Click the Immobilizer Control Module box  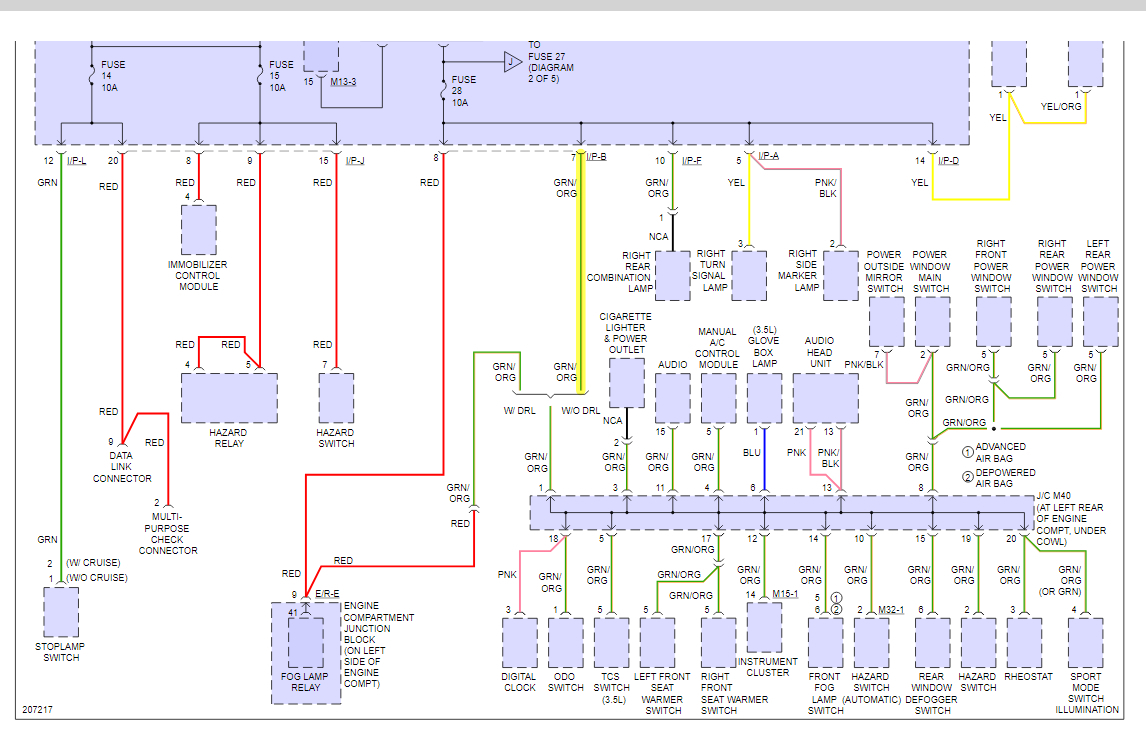coord(199,229)
